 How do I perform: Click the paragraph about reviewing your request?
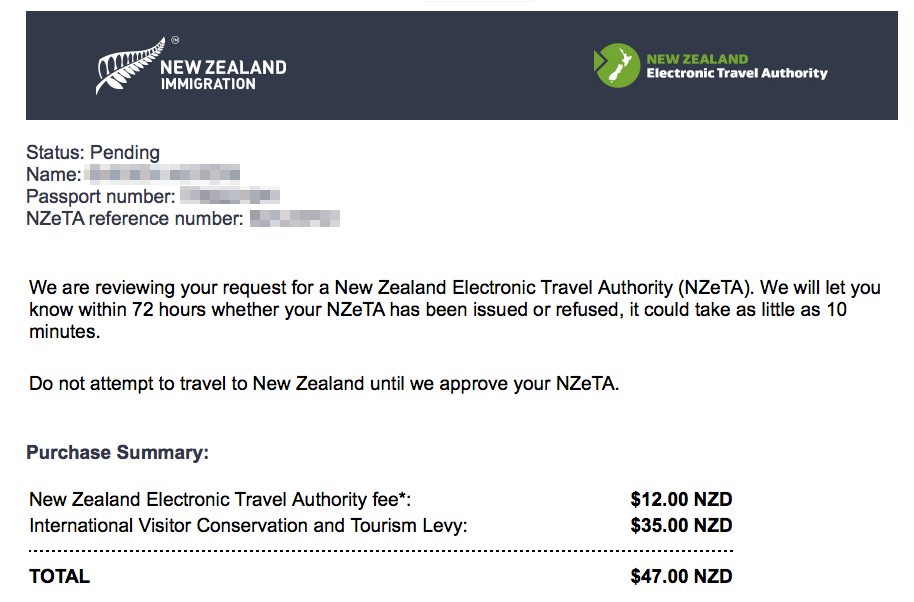tap(455, 309)
